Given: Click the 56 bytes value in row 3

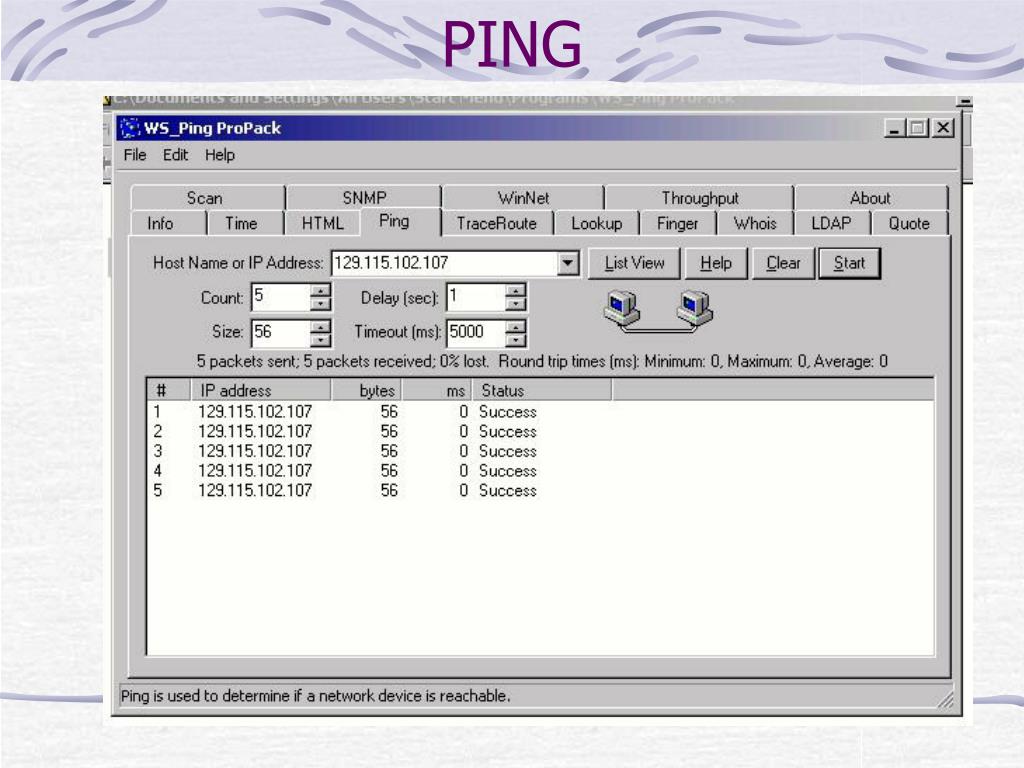Looking at the screenshot, I should [389, 451].
